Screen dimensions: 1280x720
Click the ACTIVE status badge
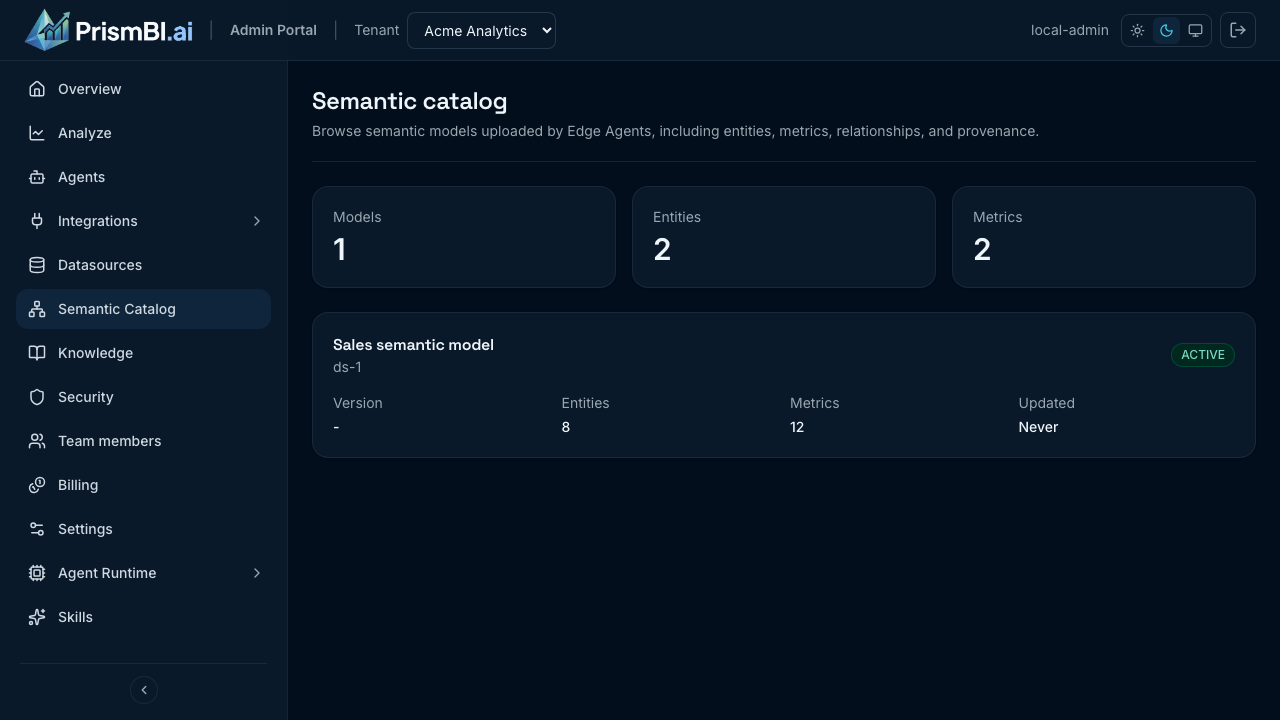1203,355
